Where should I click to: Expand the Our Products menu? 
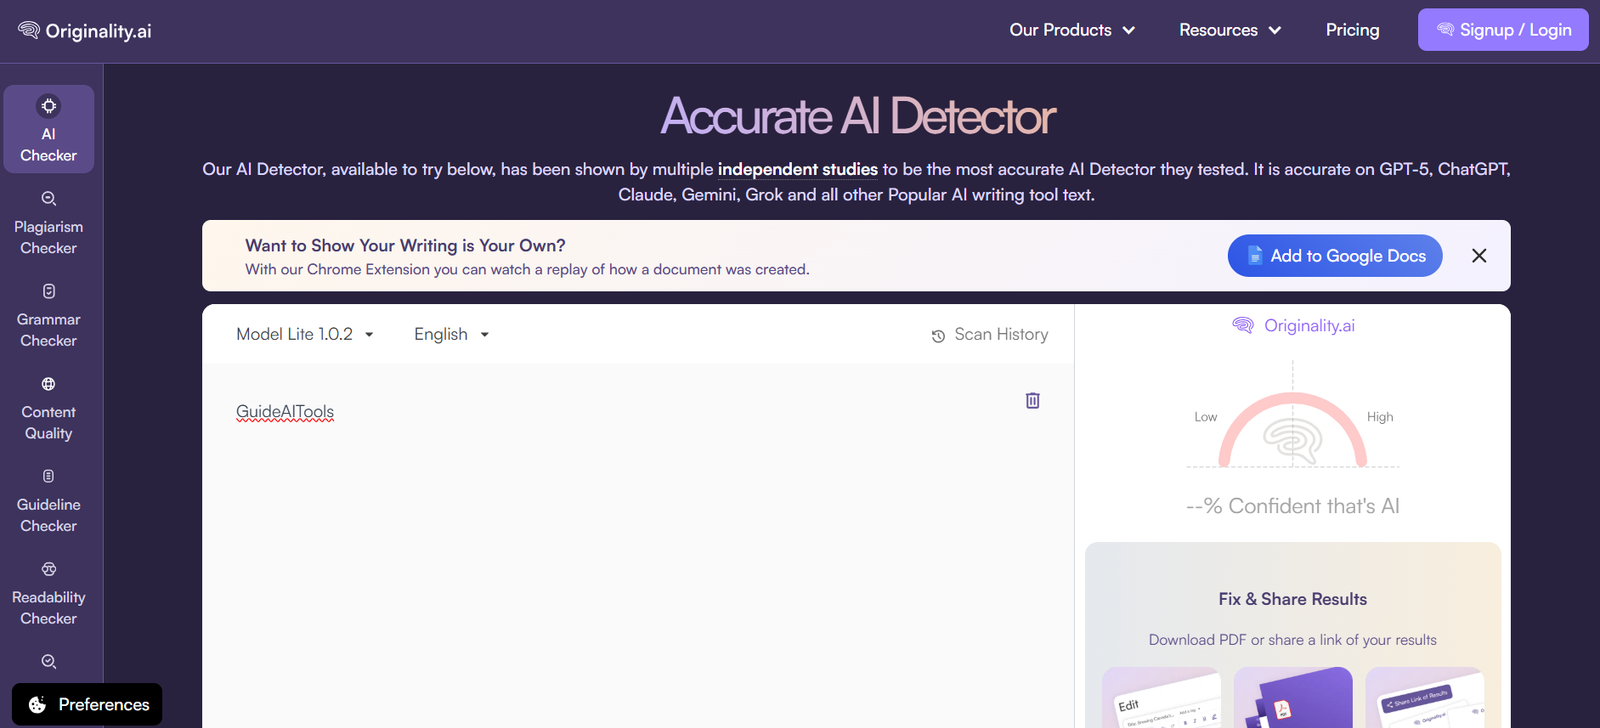click(1072, 30)
